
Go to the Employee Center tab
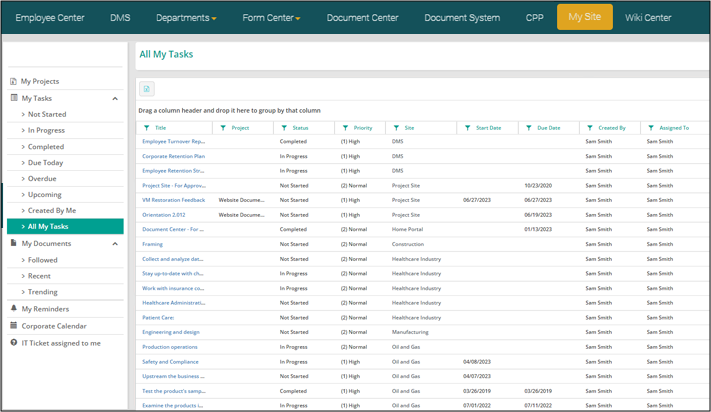coord(50,18)
